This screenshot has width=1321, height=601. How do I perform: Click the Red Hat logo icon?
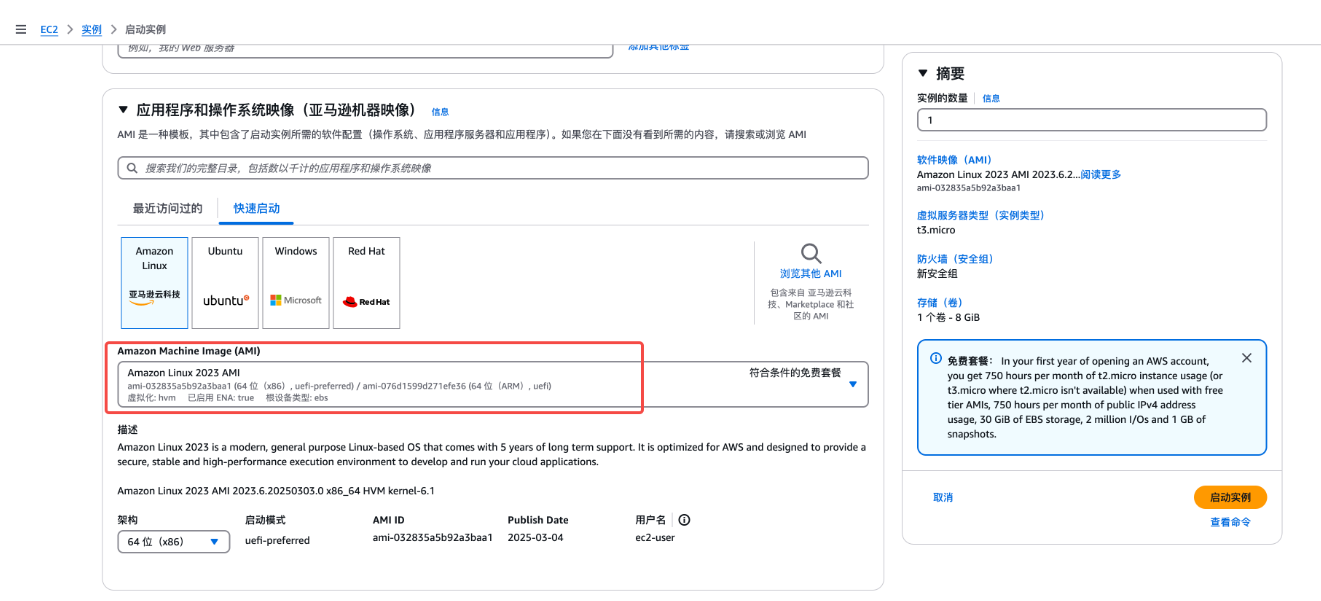[366, 300]
